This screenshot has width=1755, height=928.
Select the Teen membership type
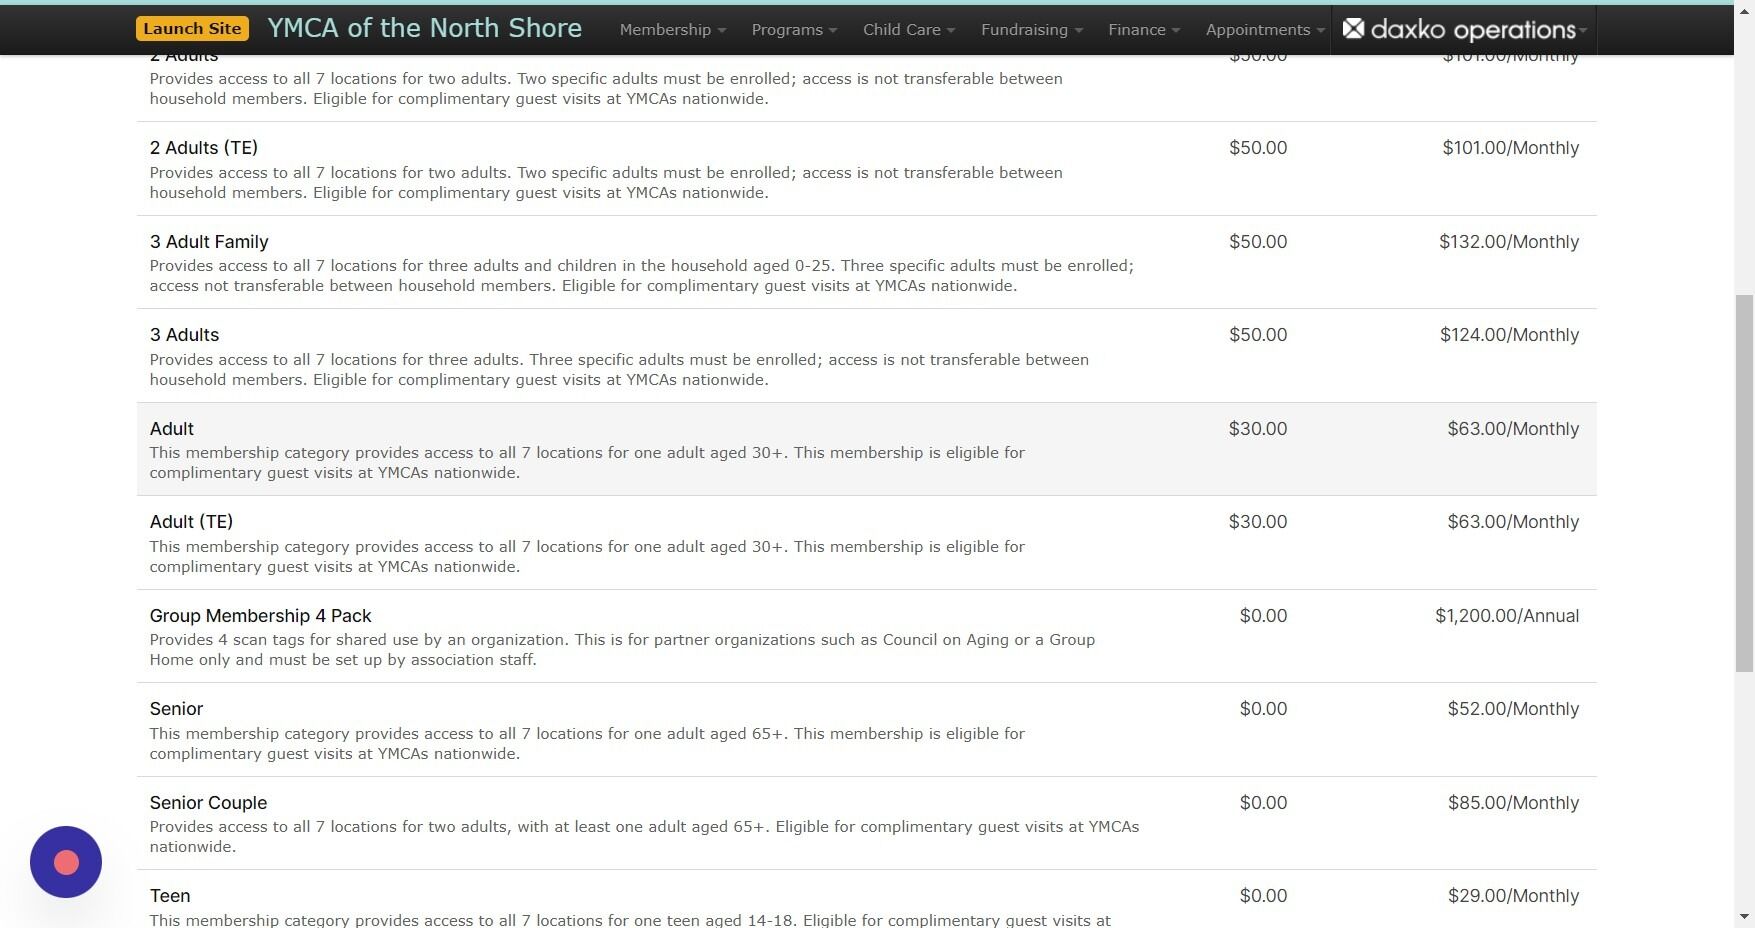pos(169,895)
